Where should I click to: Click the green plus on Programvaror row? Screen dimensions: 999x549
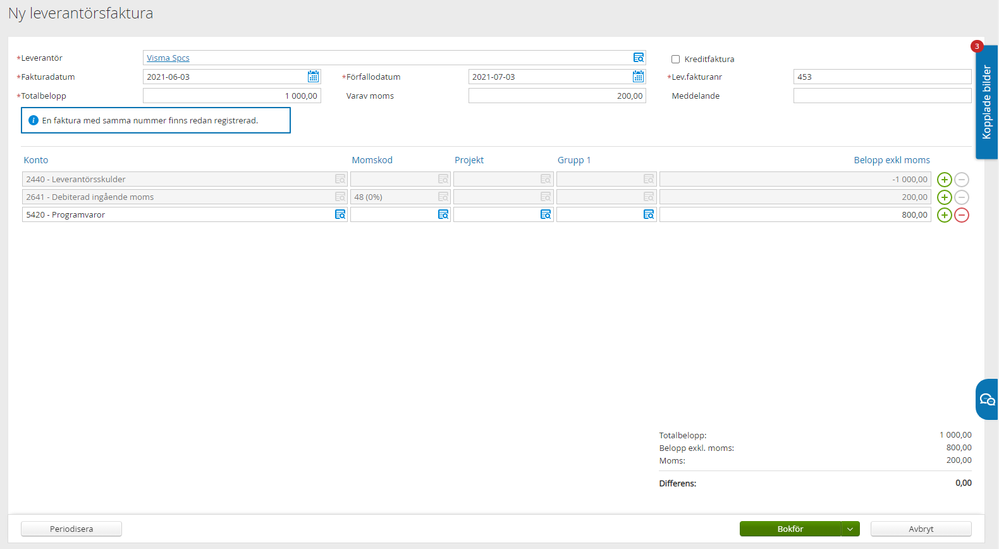[x=944, y=215]
